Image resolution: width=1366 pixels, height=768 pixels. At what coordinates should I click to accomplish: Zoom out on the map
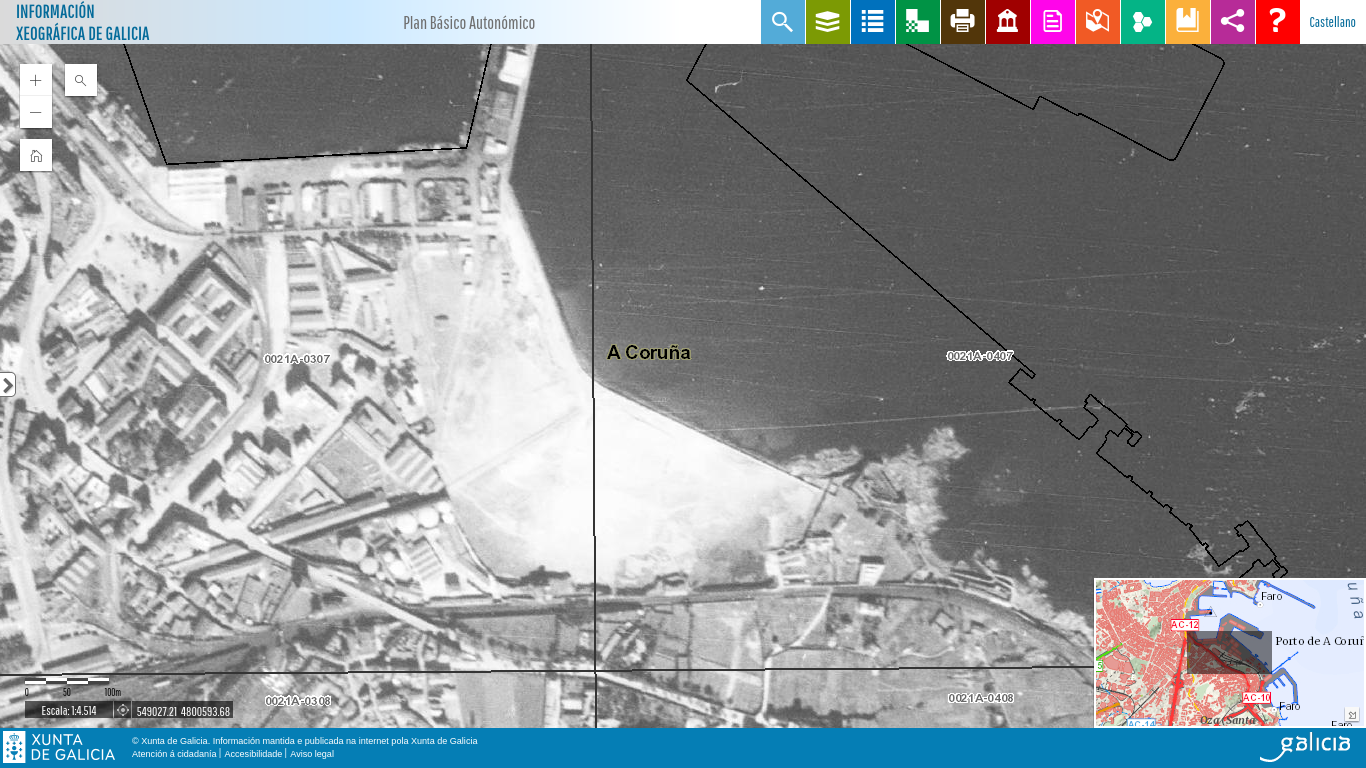point(36,112)
